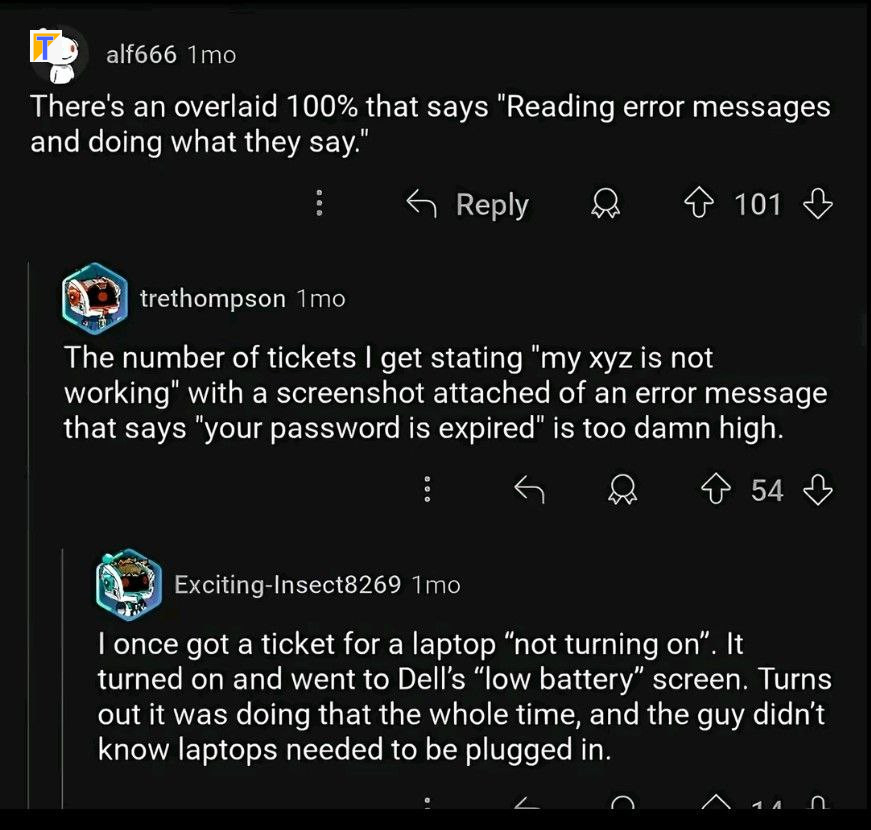View trethompson's hexagon avatar
871x830 pixels.
[x=95, y=299]
